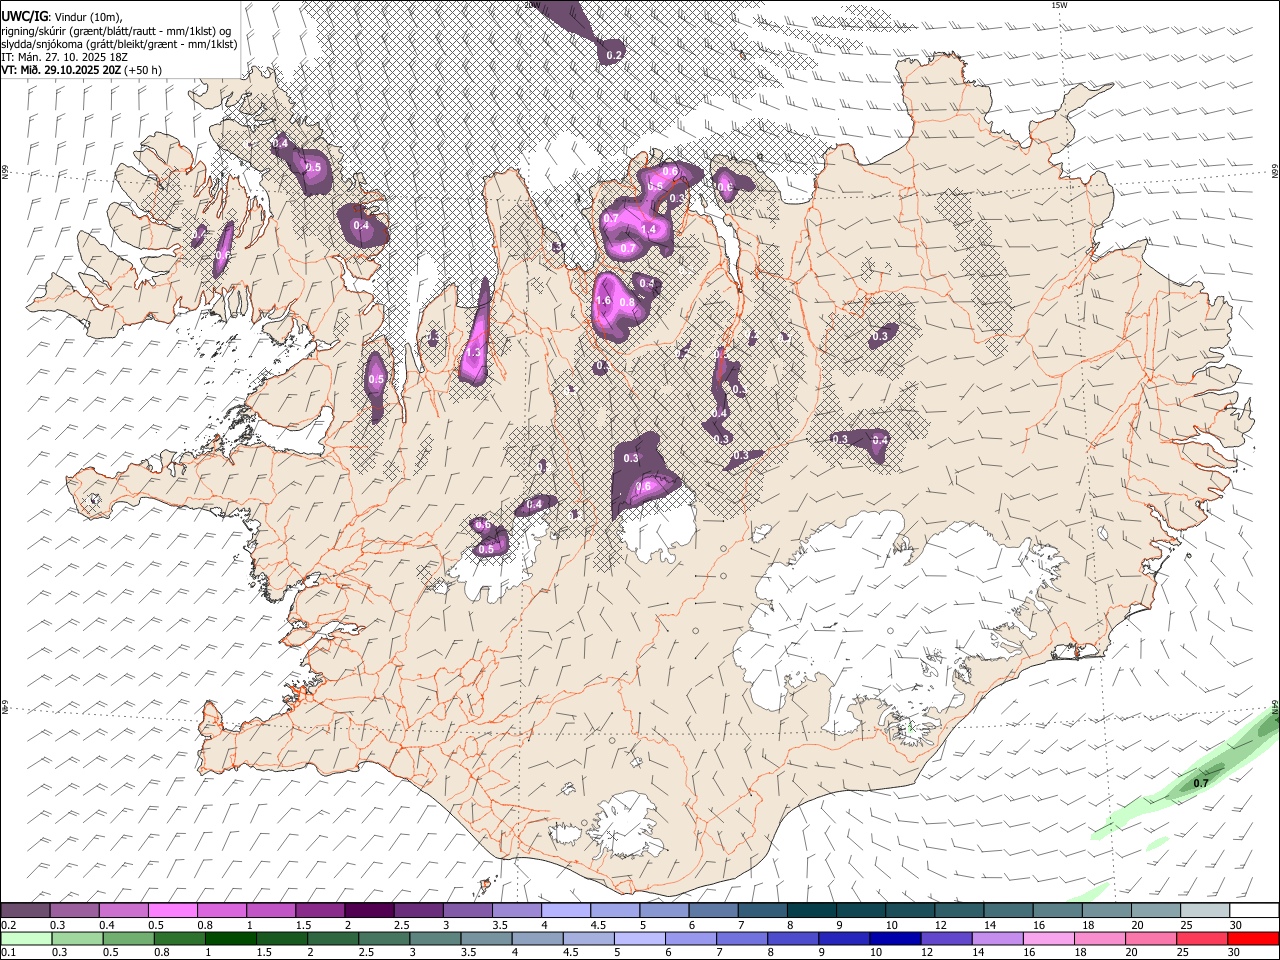Viewport: 1280px width, 960px height.
Task: Select the bright pink 0.5–0.8 swatch in upper legend
Action: point(172,911)
